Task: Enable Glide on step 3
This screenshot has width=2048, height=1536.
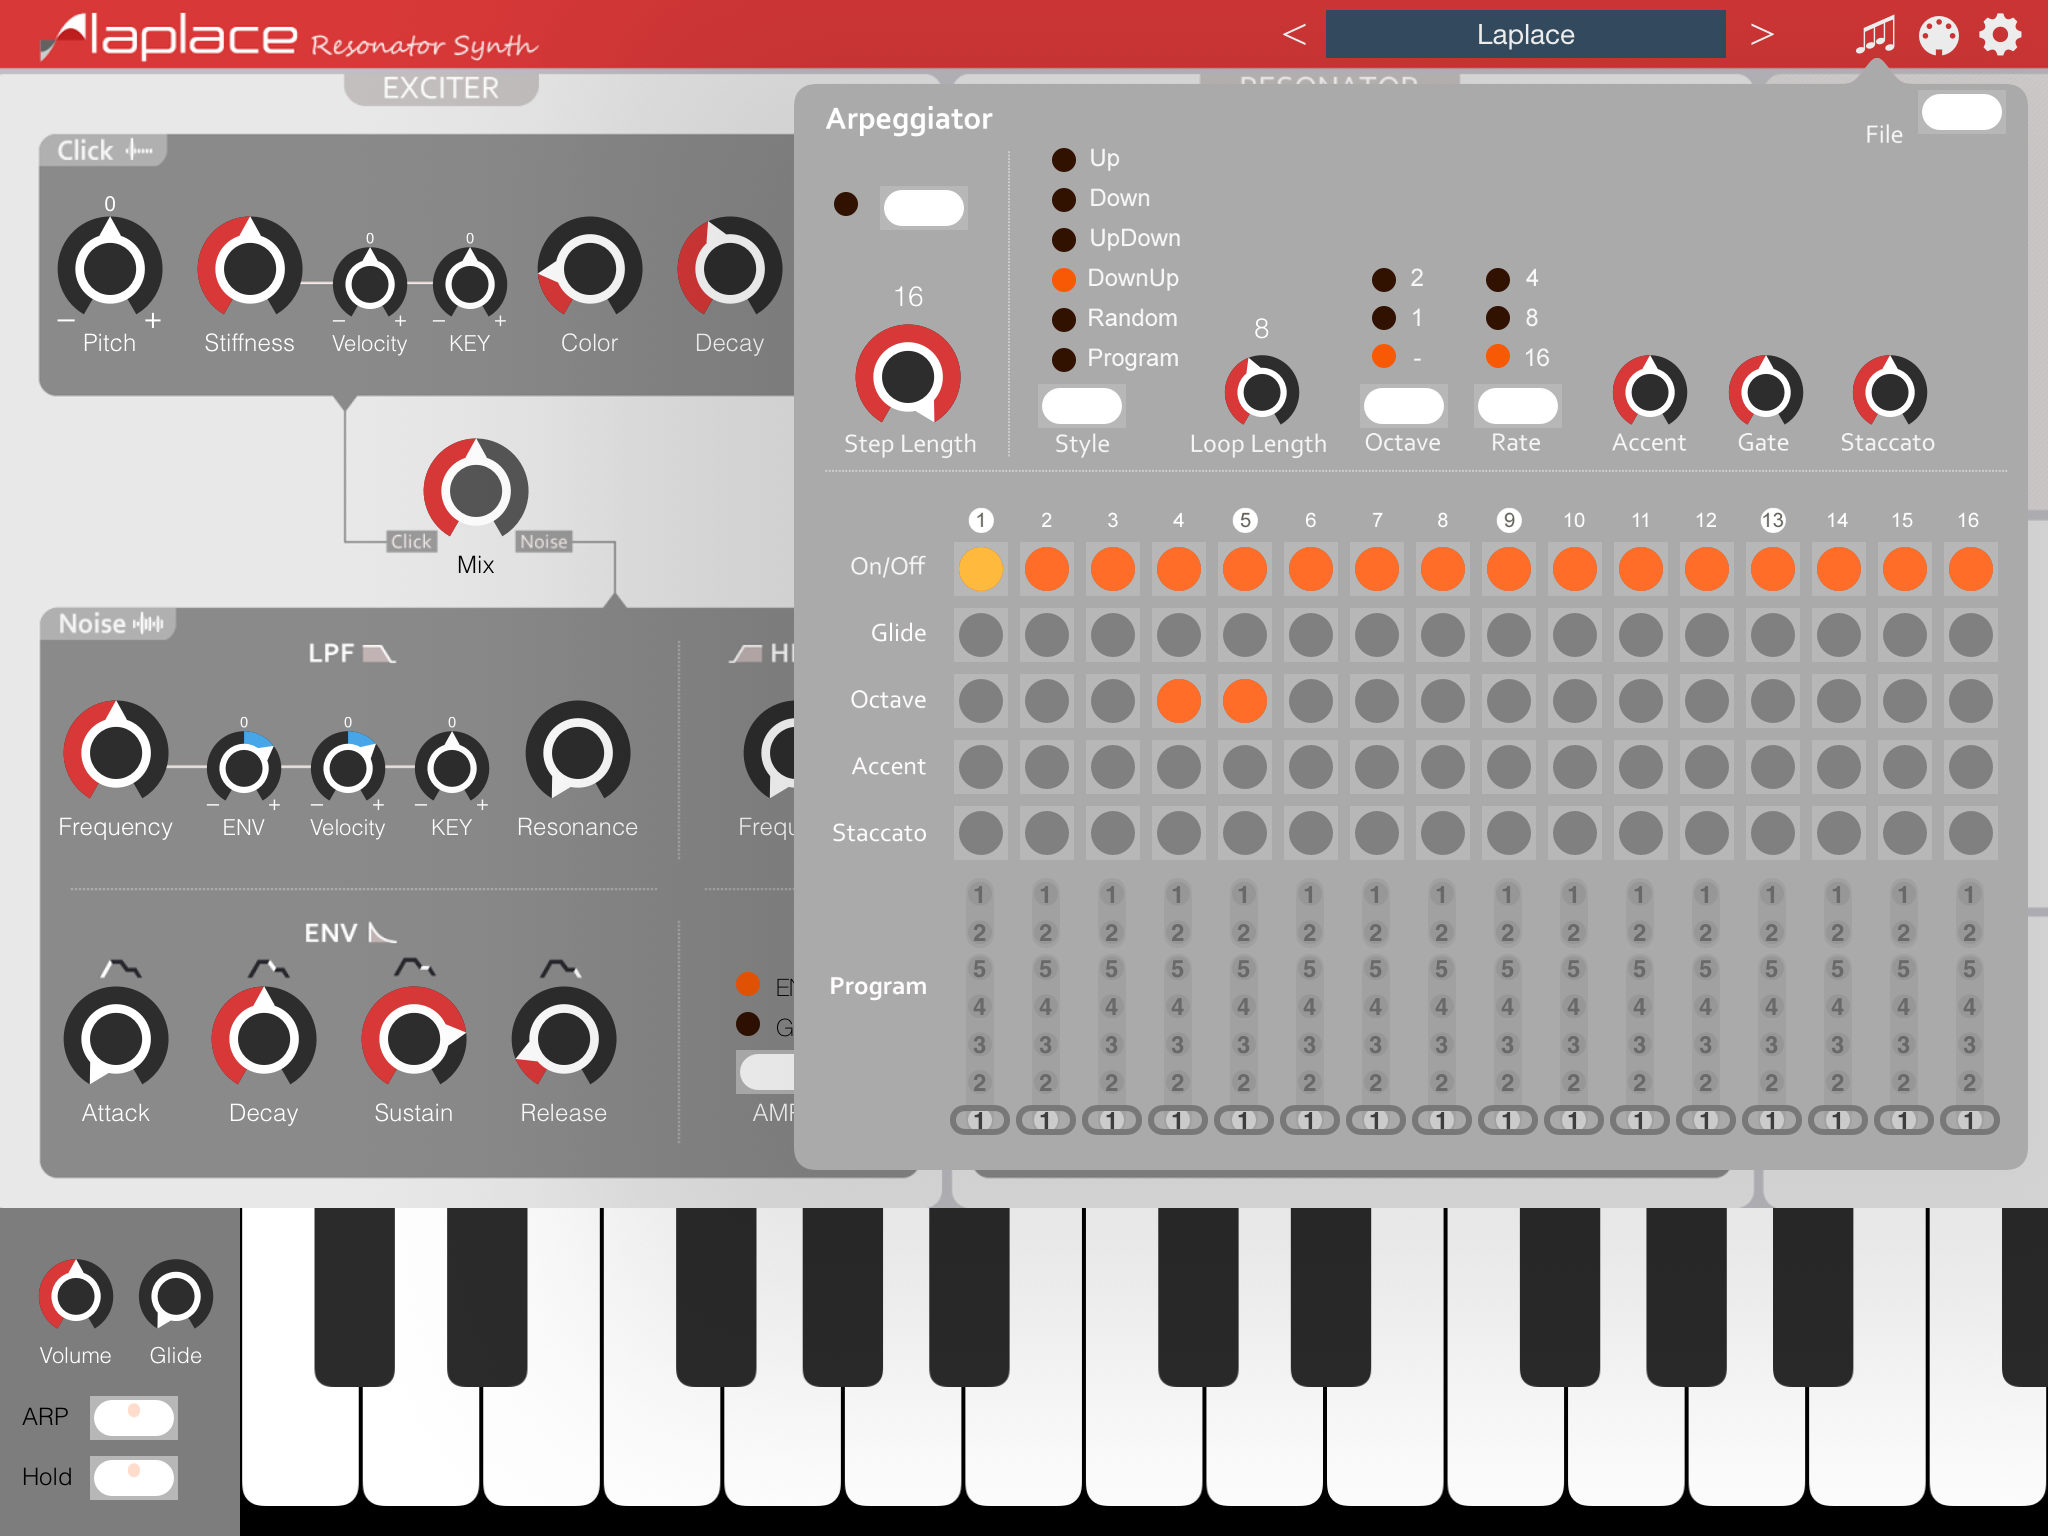Action: pos(1112,635)
